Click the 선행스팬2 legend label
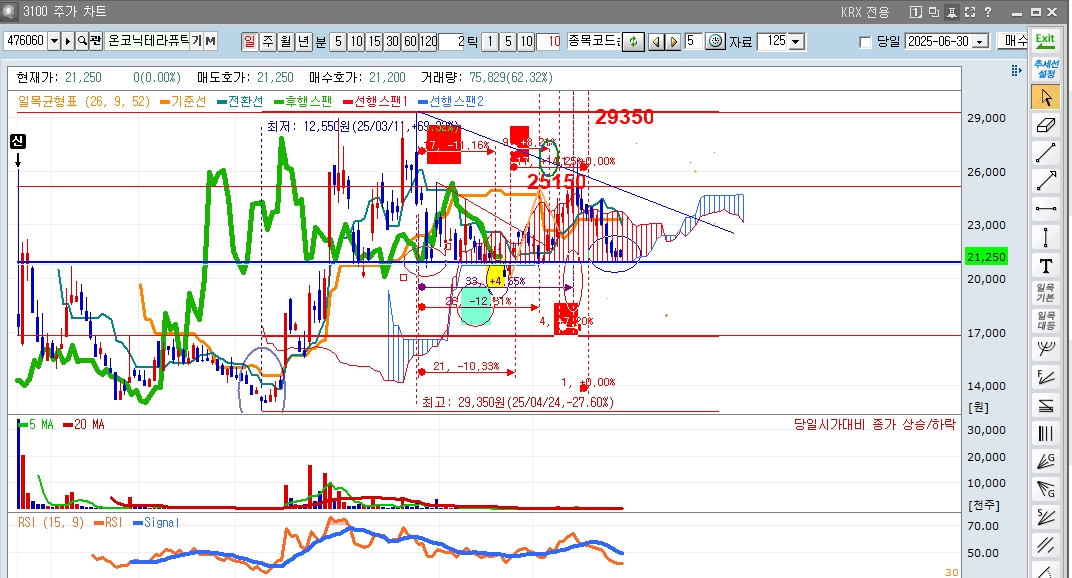 point(451,101)
